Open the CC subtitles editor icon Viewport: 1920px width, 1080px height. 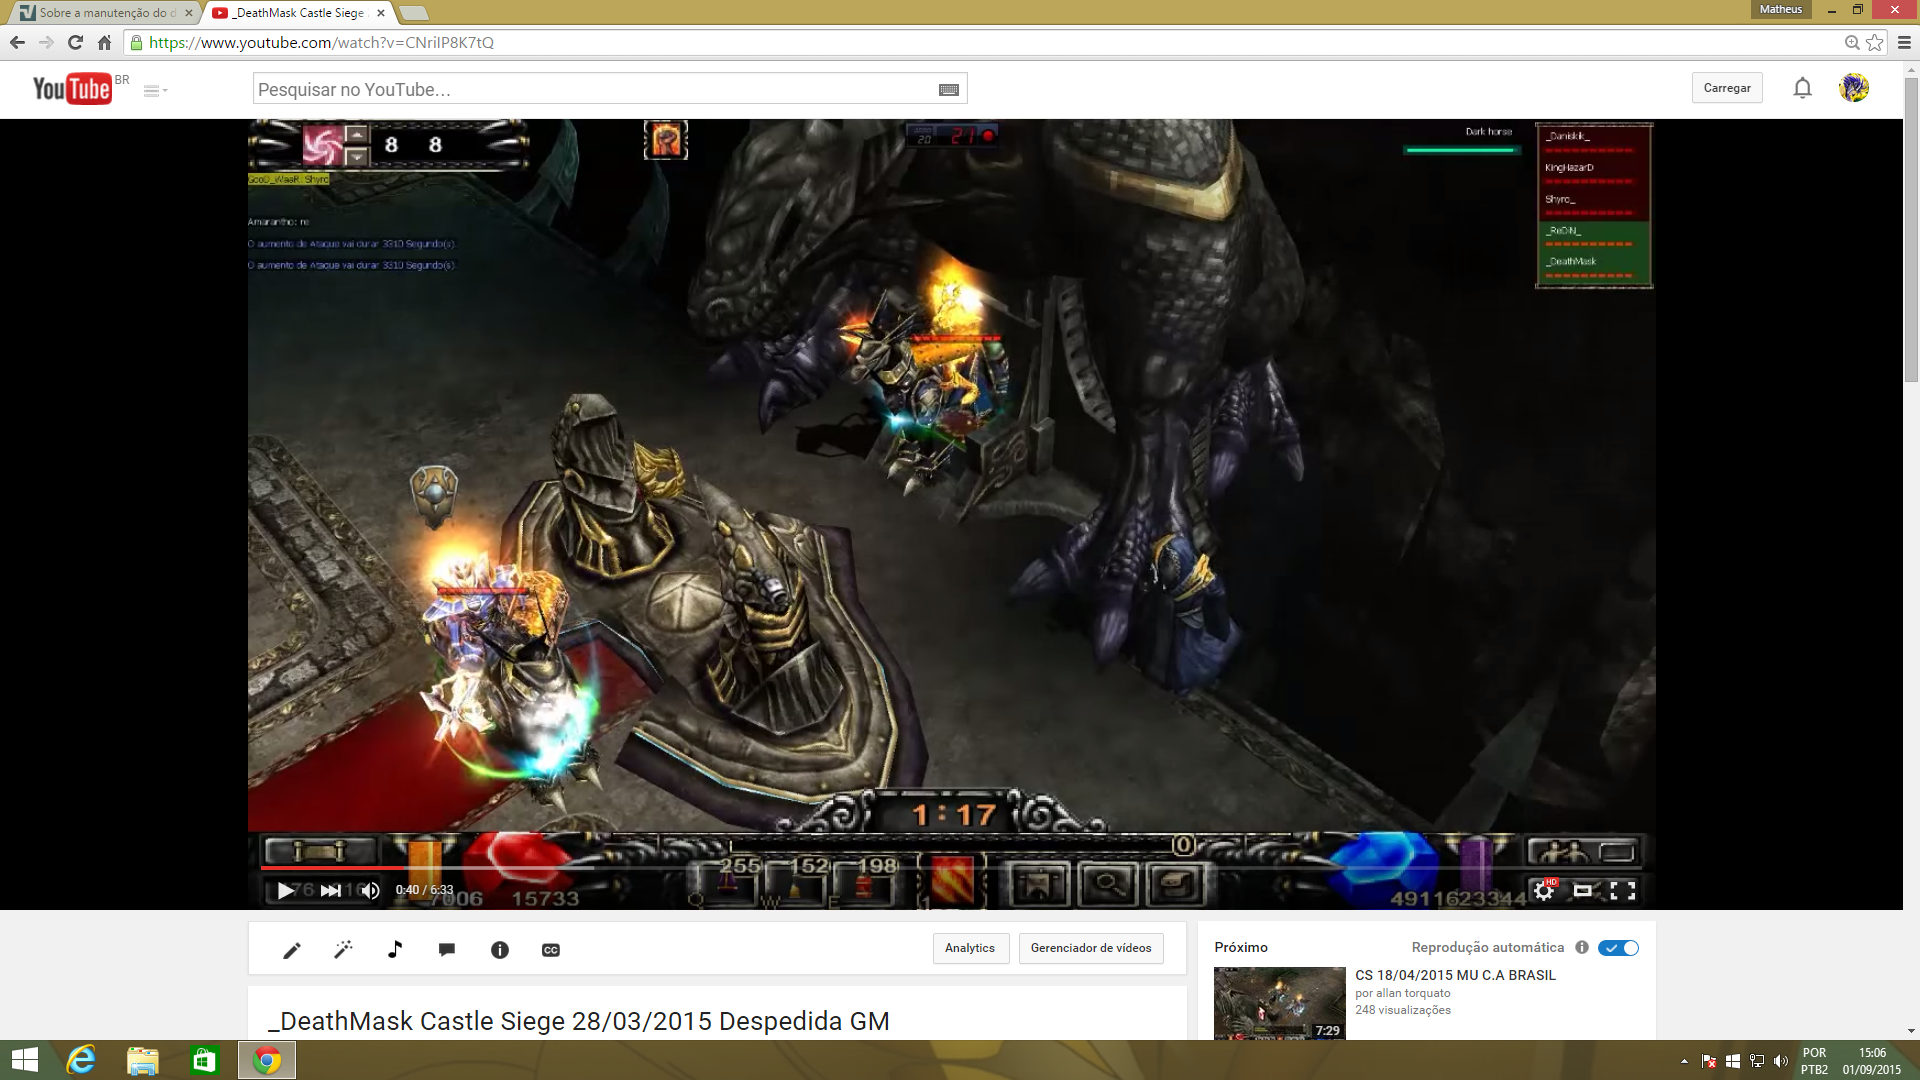(x=551, y=950)
